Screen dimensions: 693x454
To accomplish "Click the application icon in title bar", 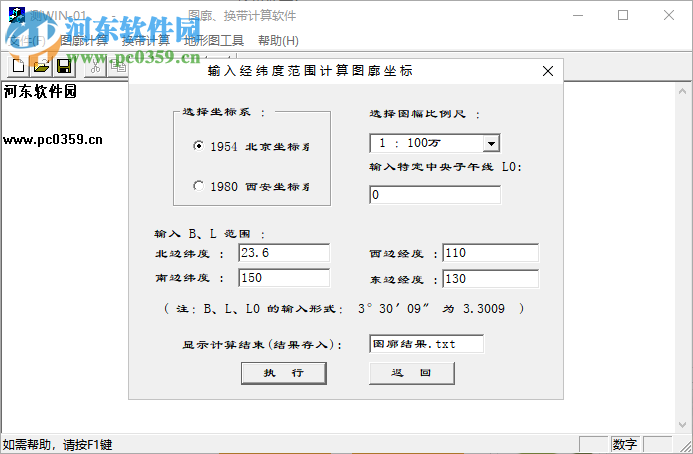I will pos(17,15).
